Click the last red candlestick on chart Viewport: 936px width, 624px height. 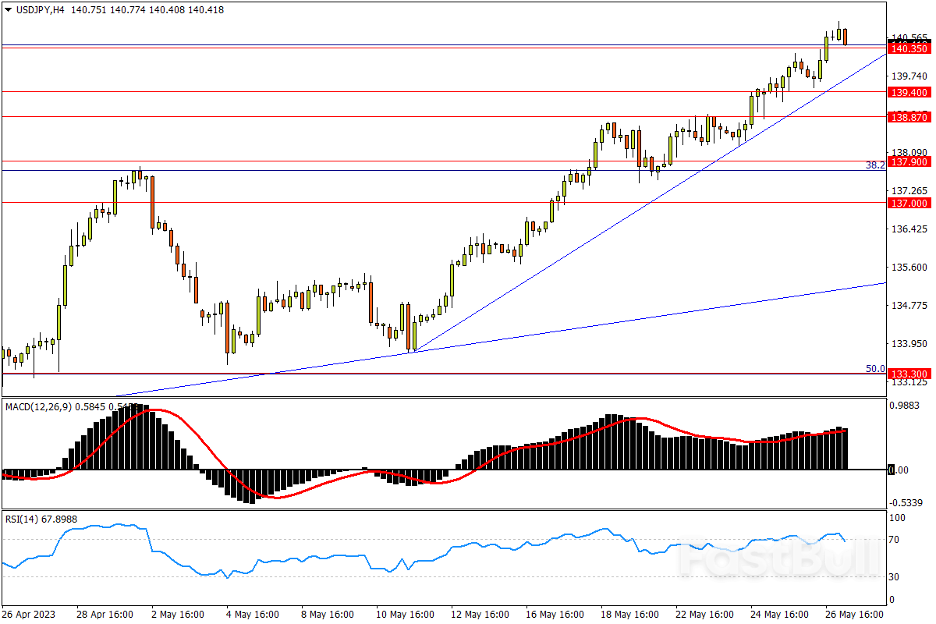click(845, 37)
